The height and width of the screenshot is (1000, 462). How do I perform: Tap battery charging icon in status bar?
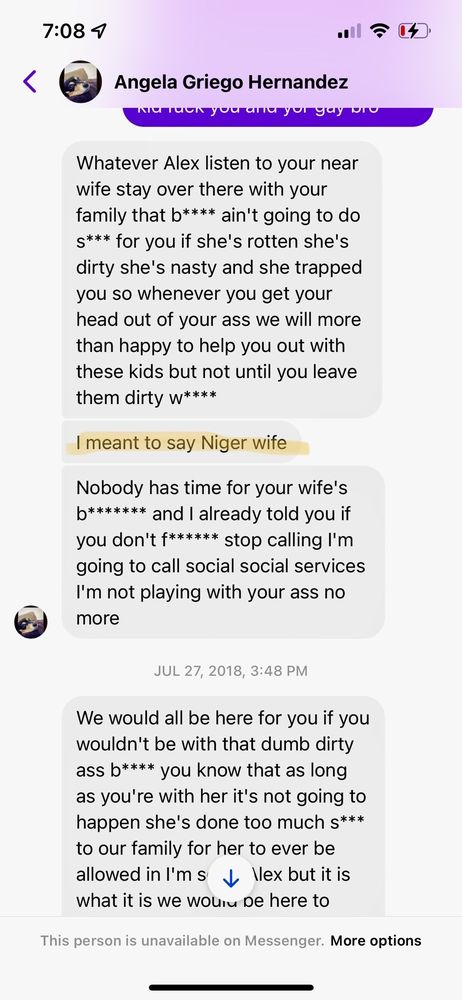(414, 30)
